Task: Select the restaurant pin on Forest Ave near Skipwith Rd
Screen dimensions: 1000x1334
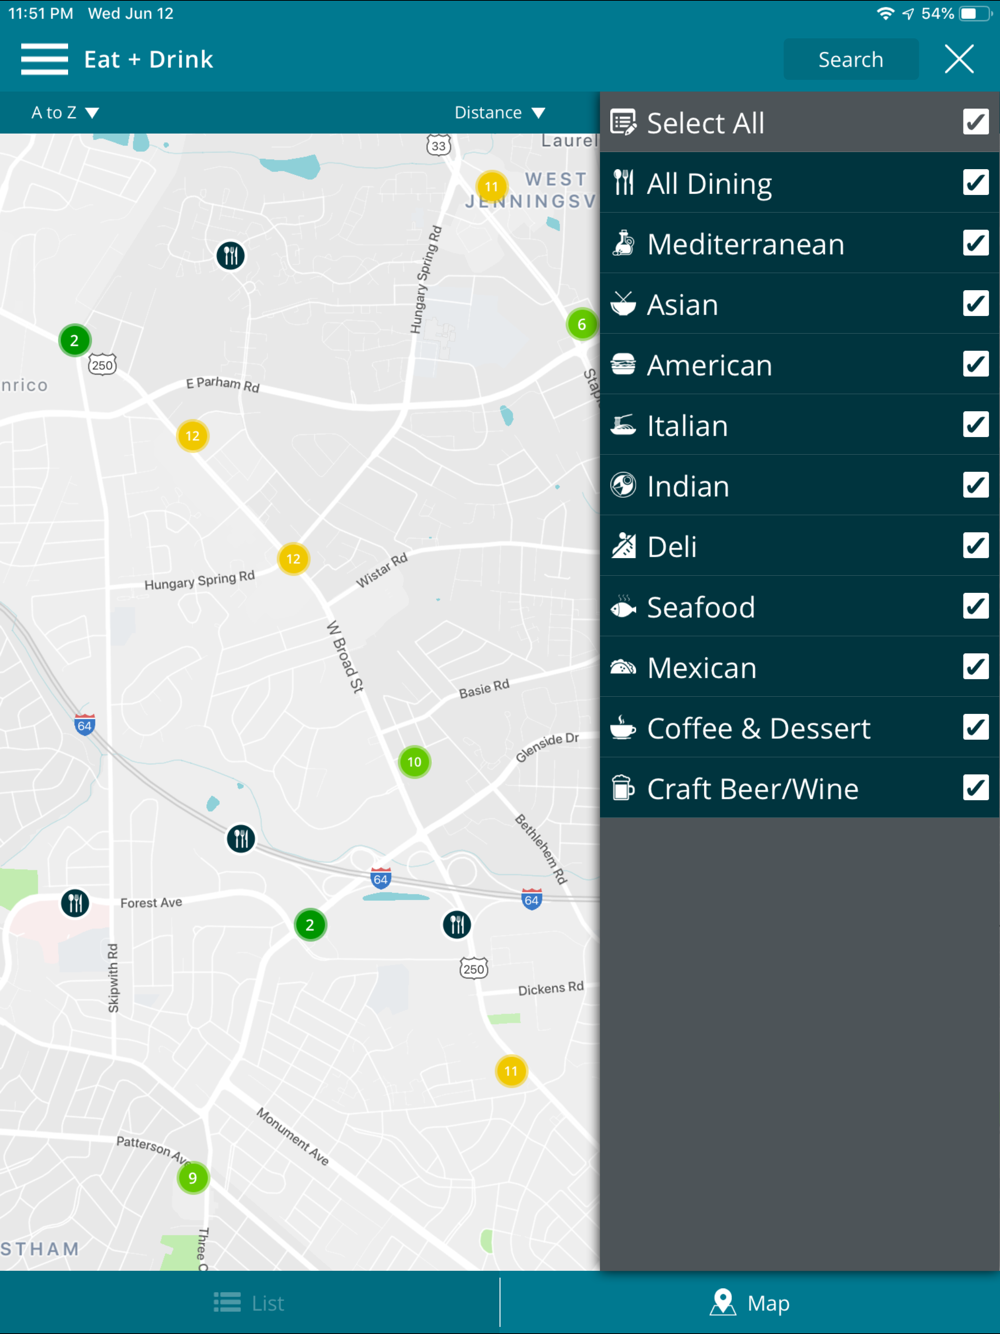Action: click(75, 903)
